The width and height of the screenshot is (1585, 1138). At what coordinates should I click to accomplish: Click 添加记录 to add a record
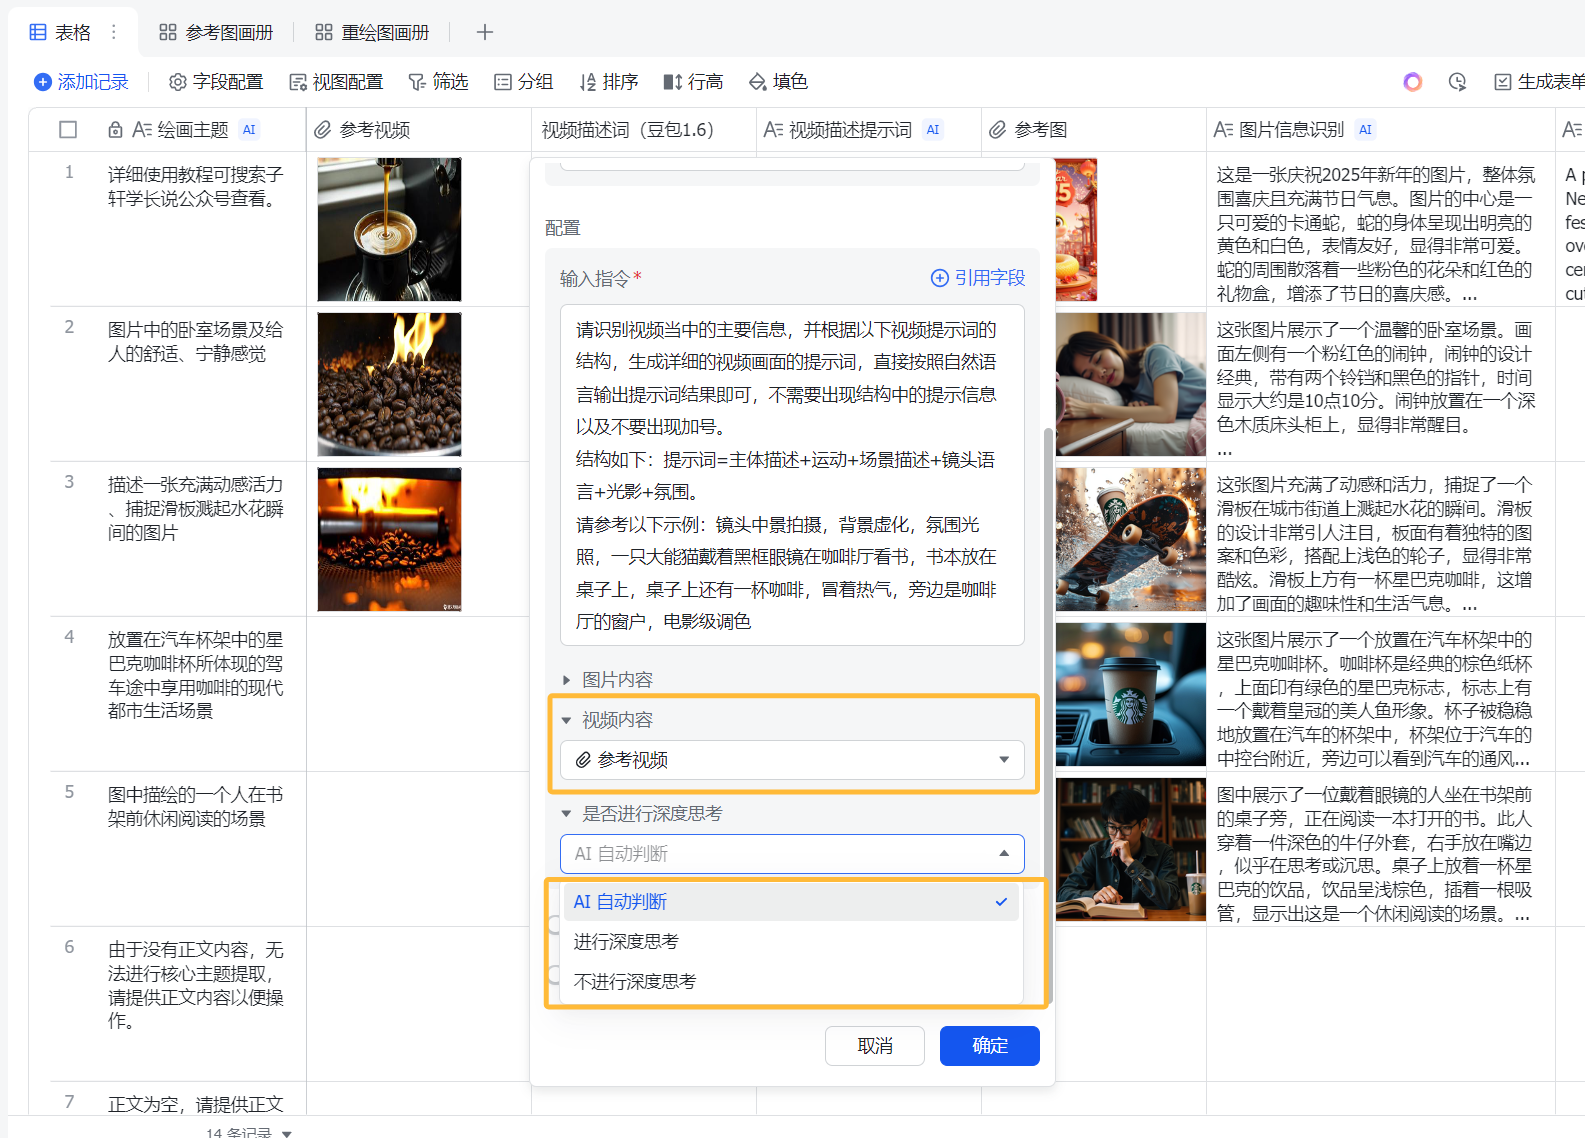pos(81,82)
